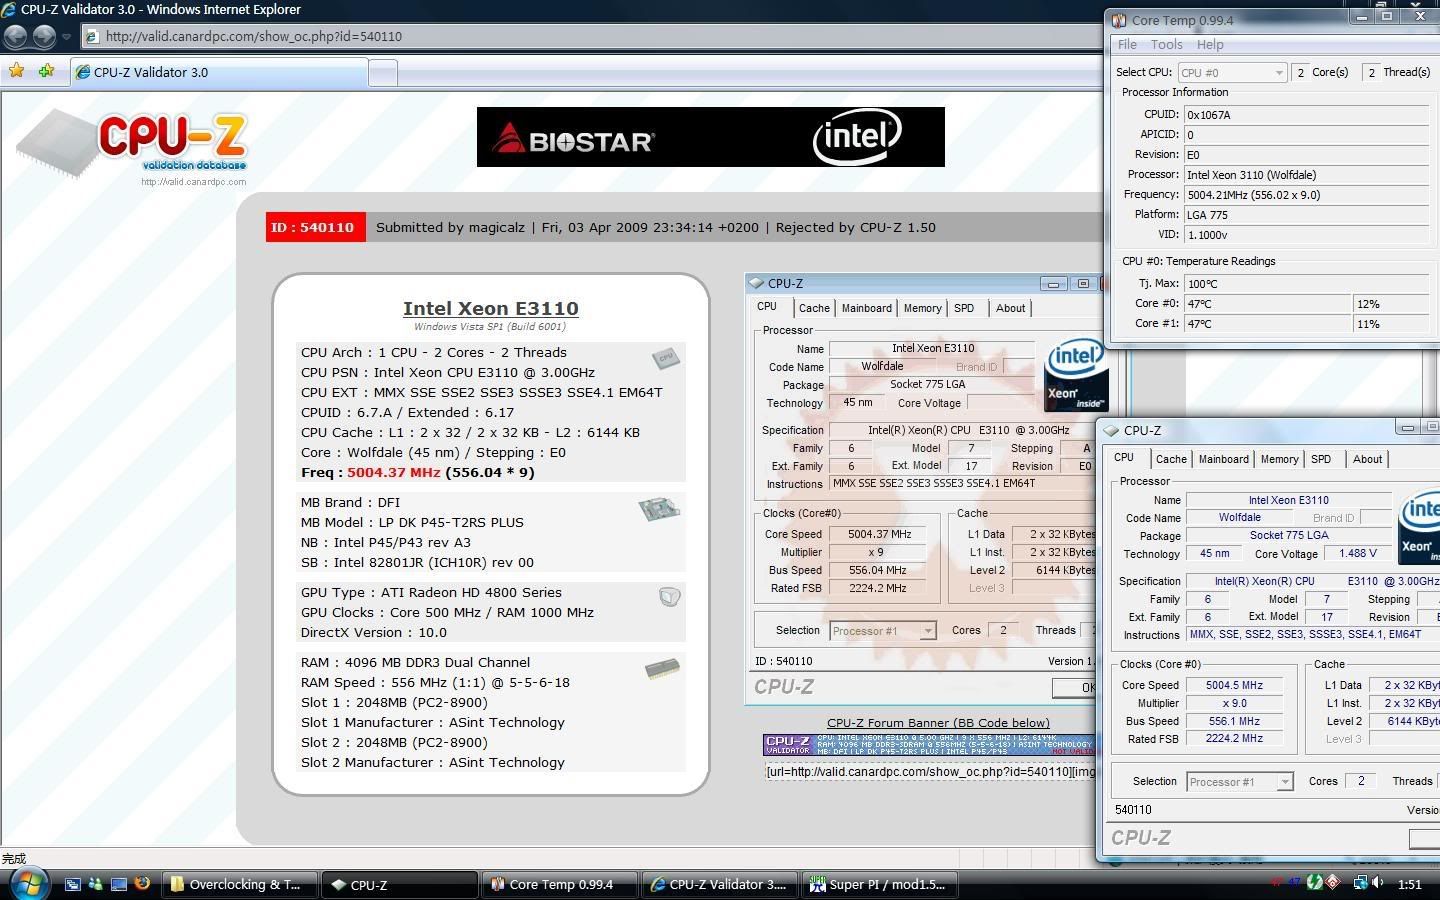Click Core Voltage 1.488 V value in front CPU-Z window

(x=1357, y=554)
